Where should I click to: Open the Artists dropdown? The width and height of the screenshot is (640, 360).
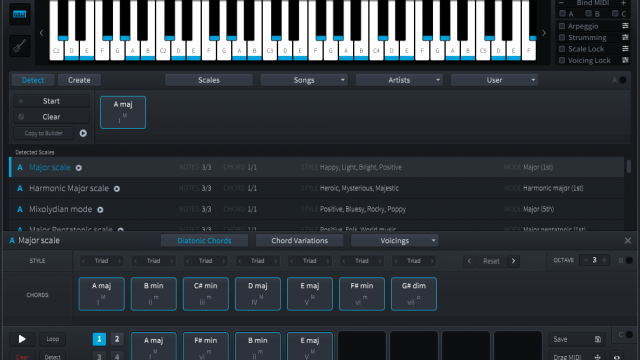pos(399,80)
